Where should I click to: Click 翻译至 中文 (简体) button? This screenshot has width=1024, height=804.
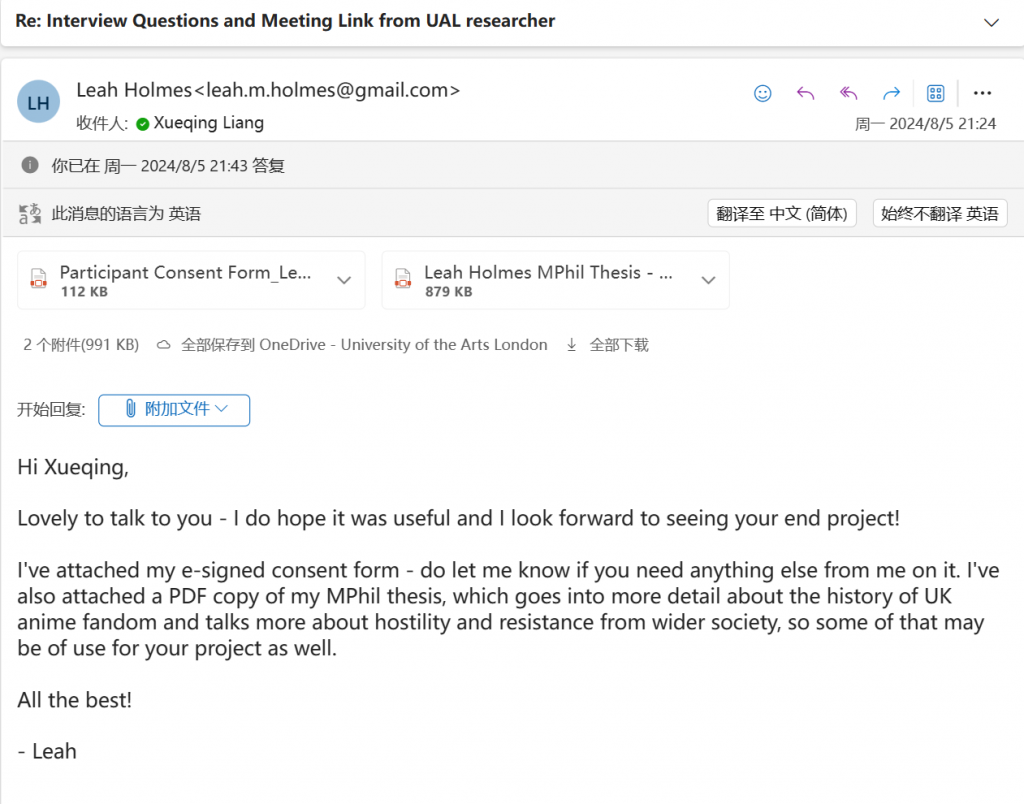tap(782, 214)
